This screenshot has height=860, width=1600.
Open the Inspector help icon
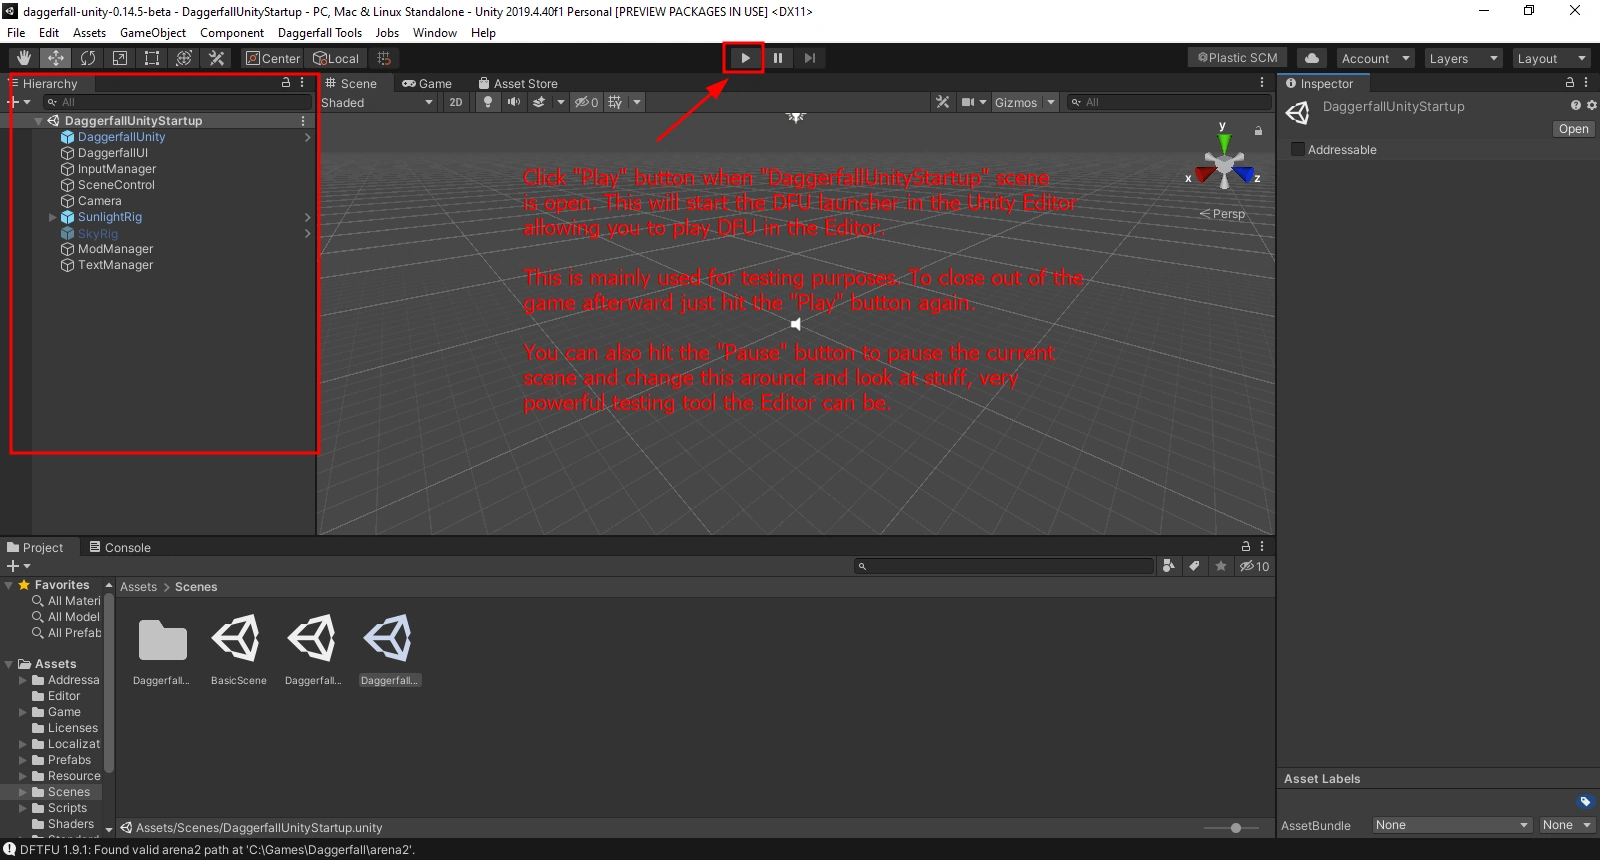point(1576,105)
